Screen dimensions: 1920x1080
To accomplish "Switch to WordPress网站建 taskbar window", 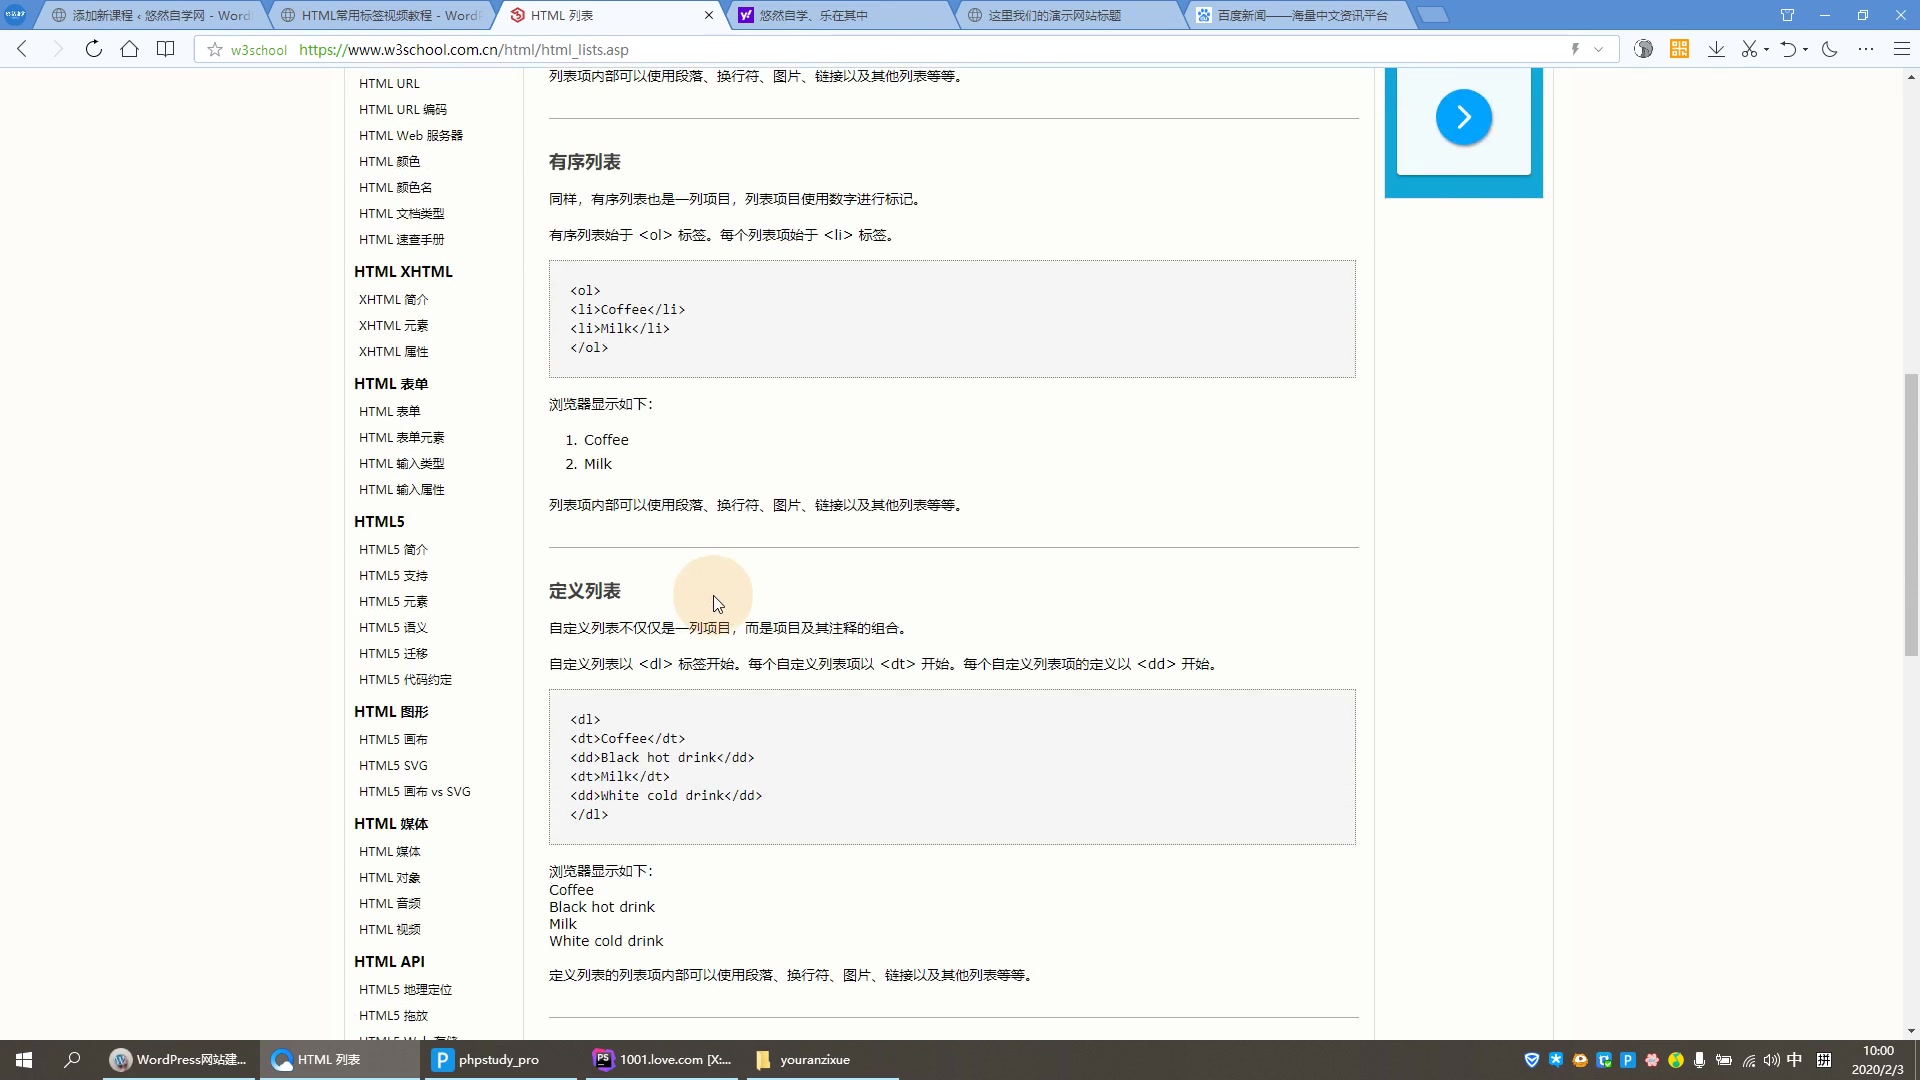I will tap(180, 1060).
